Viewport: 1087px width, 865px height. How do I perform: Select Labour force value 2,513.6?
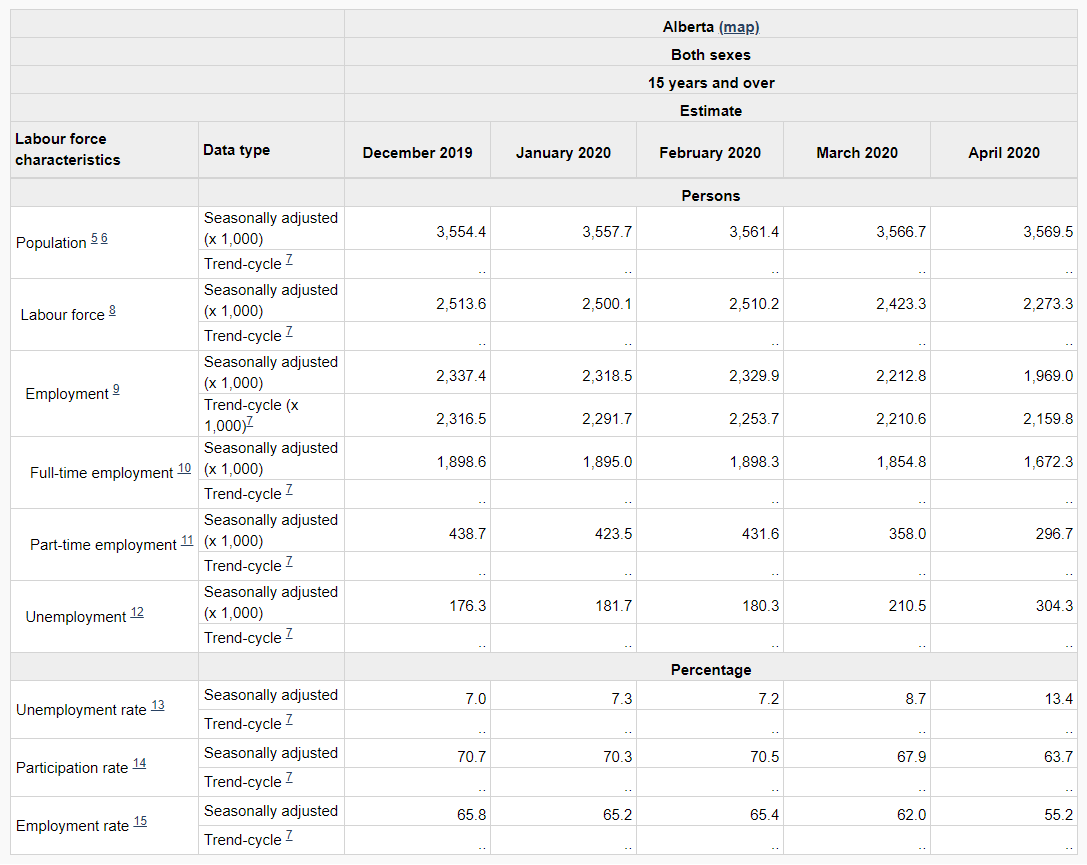pos(461,304)
